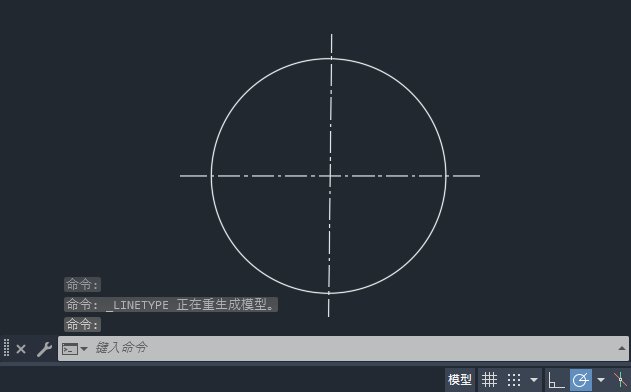Switch to 模型 model space tab
631x392 pixels.
click(x=460, y=380)
